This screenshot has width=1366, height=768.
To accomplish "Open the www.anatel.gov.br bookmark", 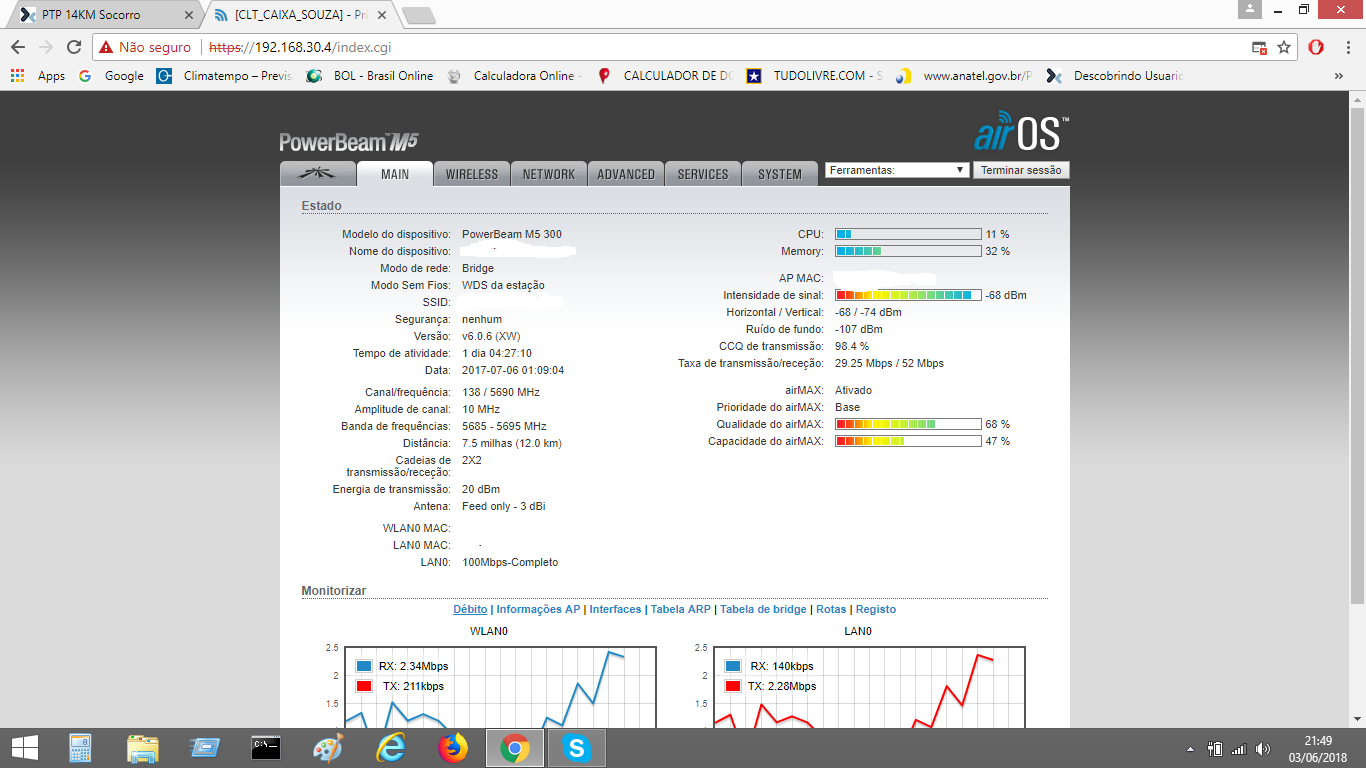I will pos(964,76).
